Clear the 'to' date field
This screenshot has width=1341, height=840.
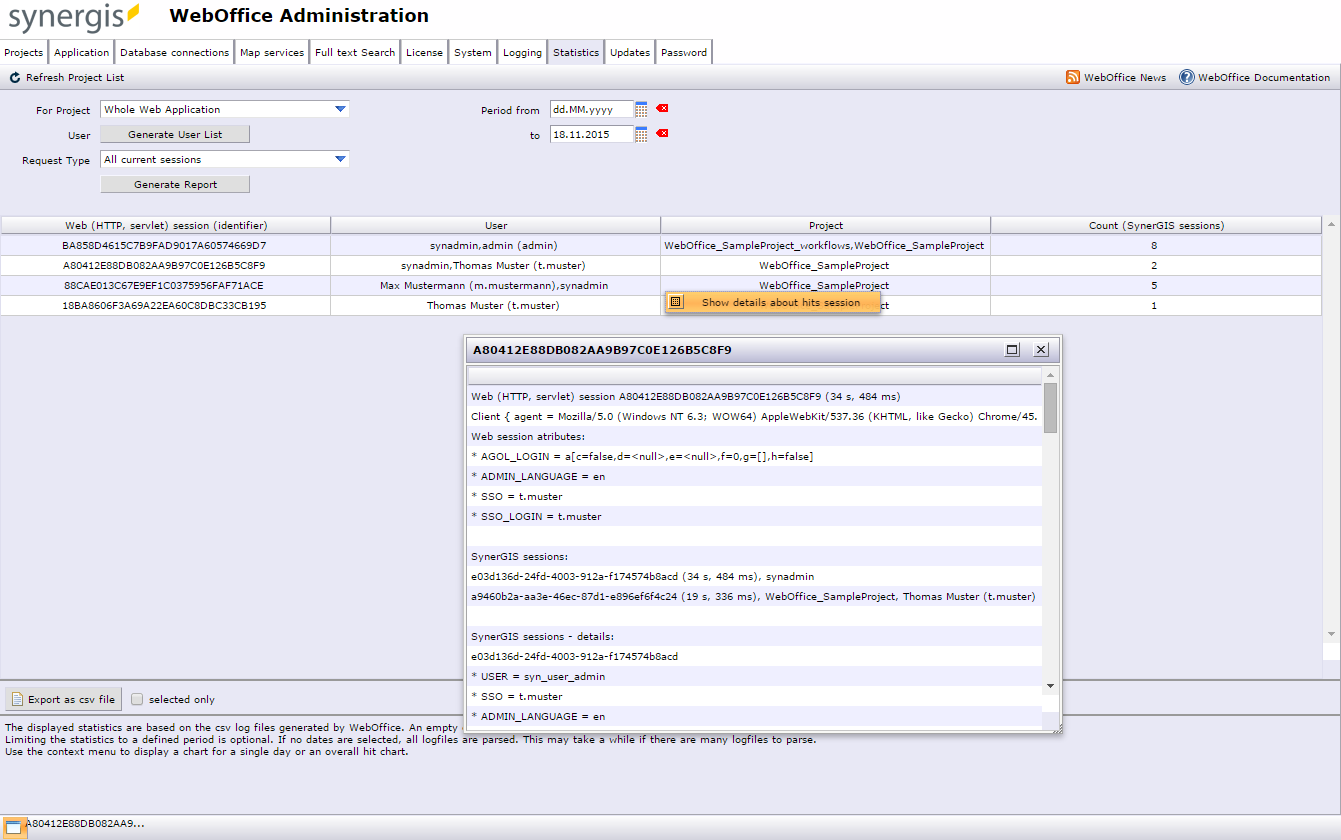click(x=660, y=133)
